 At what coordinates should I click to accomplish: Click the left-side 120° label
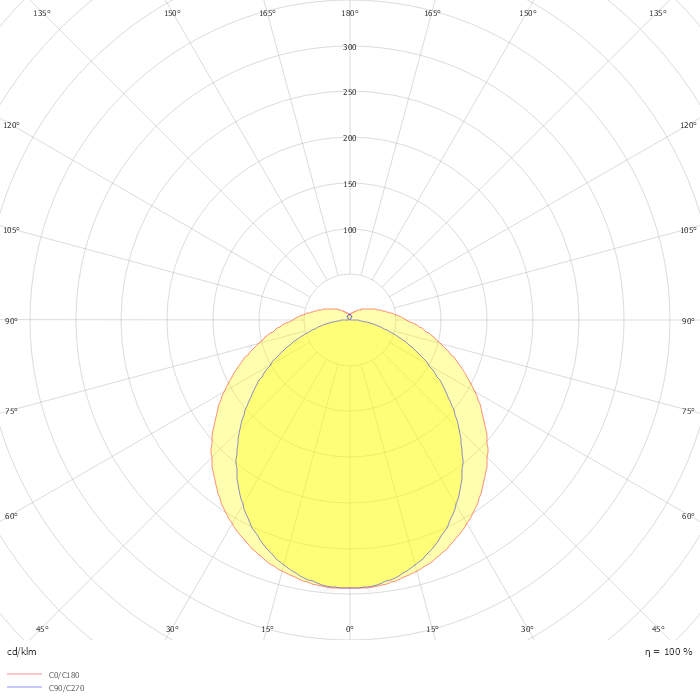(x=11, y=125)
